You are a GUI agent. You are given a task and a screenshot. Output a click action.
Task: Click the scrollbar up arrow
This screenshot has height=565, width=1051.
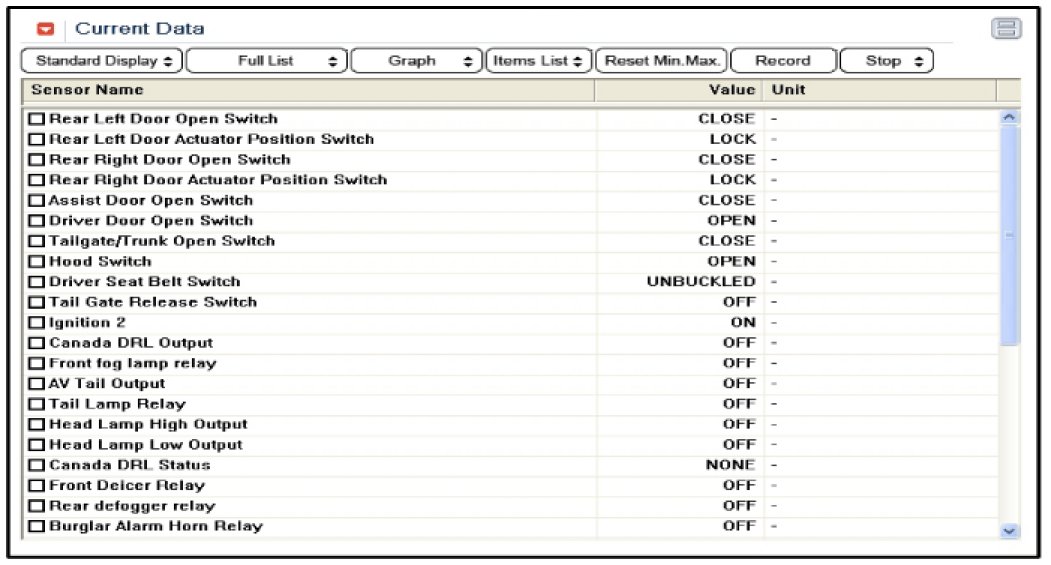click(x=1008, y=118)
